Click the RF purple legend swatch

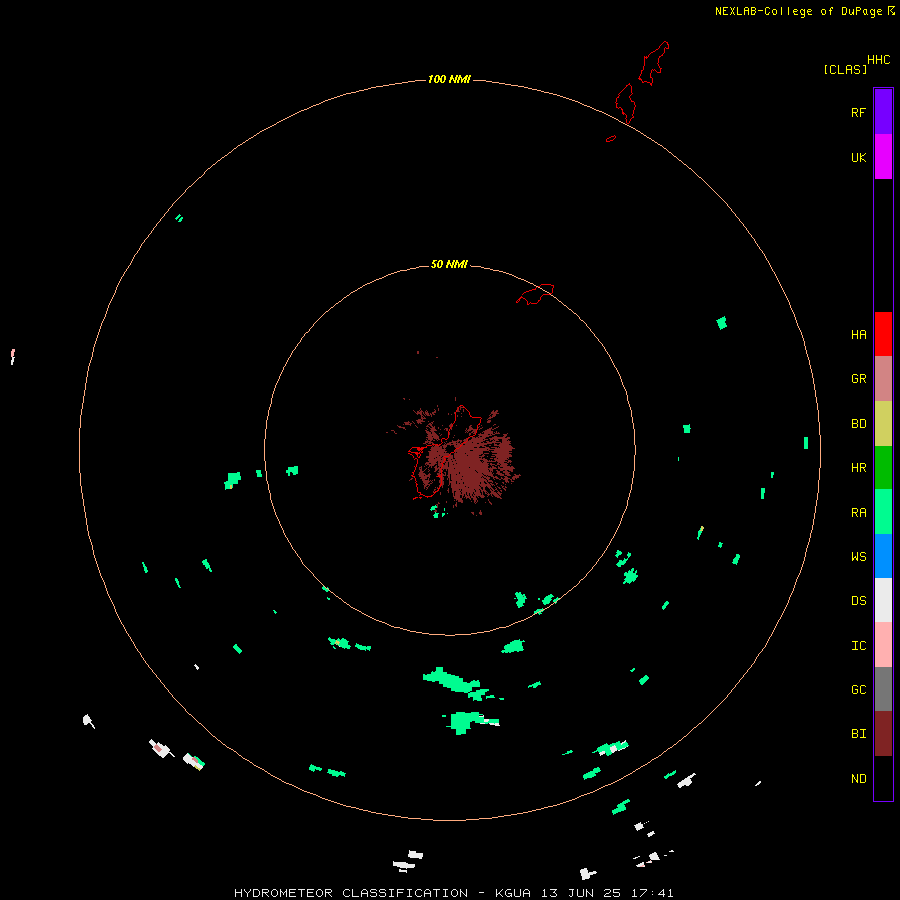point(883,112)
